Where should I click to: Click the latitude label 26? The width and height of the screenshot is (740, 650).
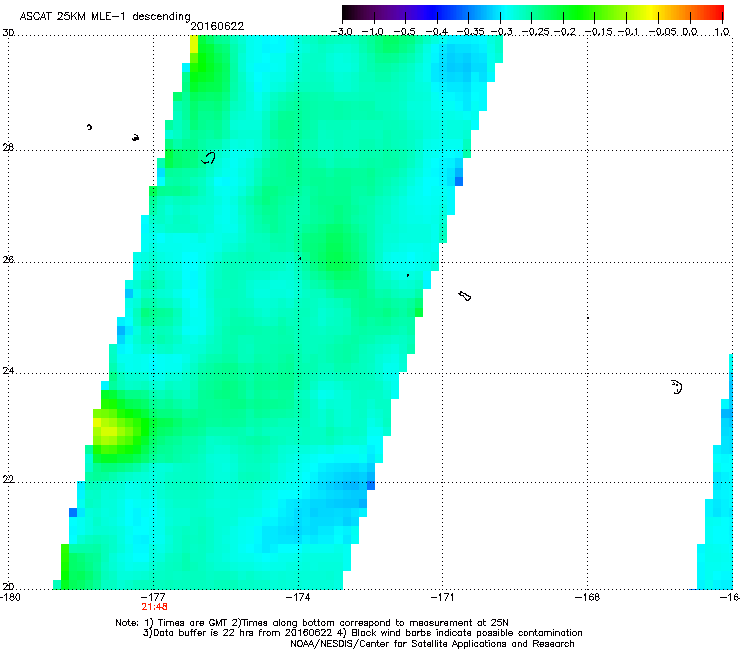[x=8, y=260]
